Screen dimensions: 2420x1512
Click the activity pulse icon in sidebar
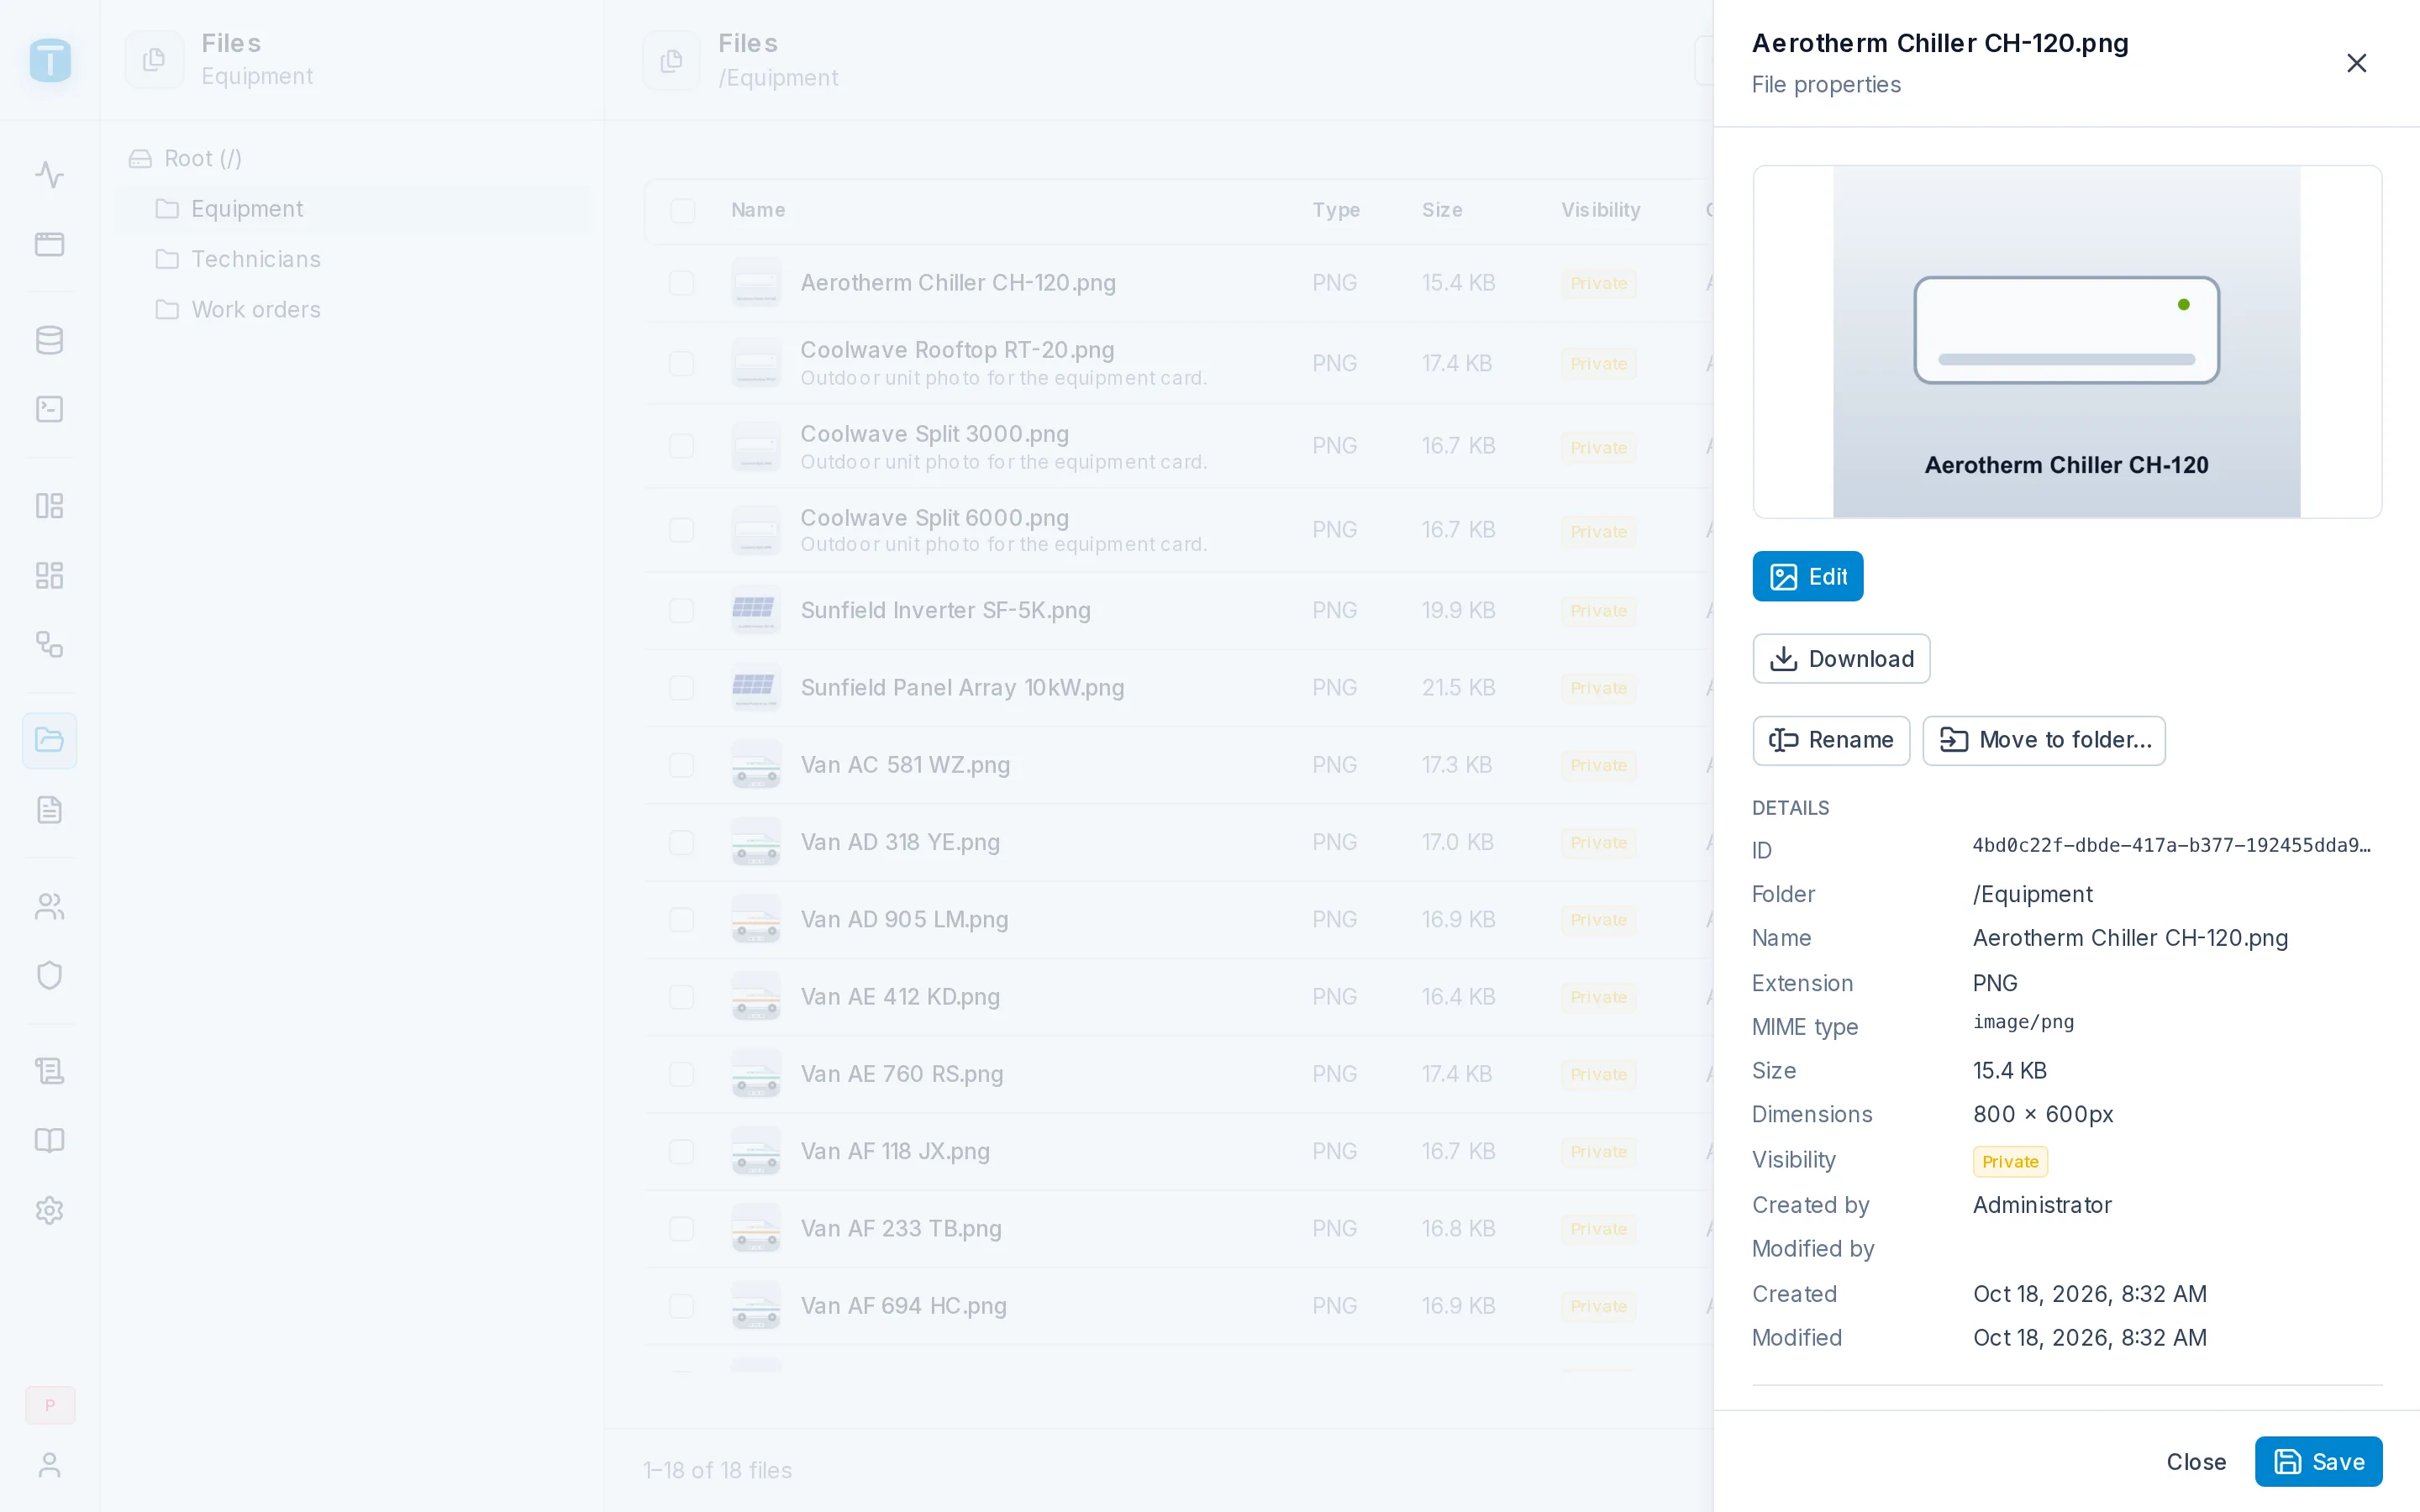pyautogui.click(x=49, y=175)
